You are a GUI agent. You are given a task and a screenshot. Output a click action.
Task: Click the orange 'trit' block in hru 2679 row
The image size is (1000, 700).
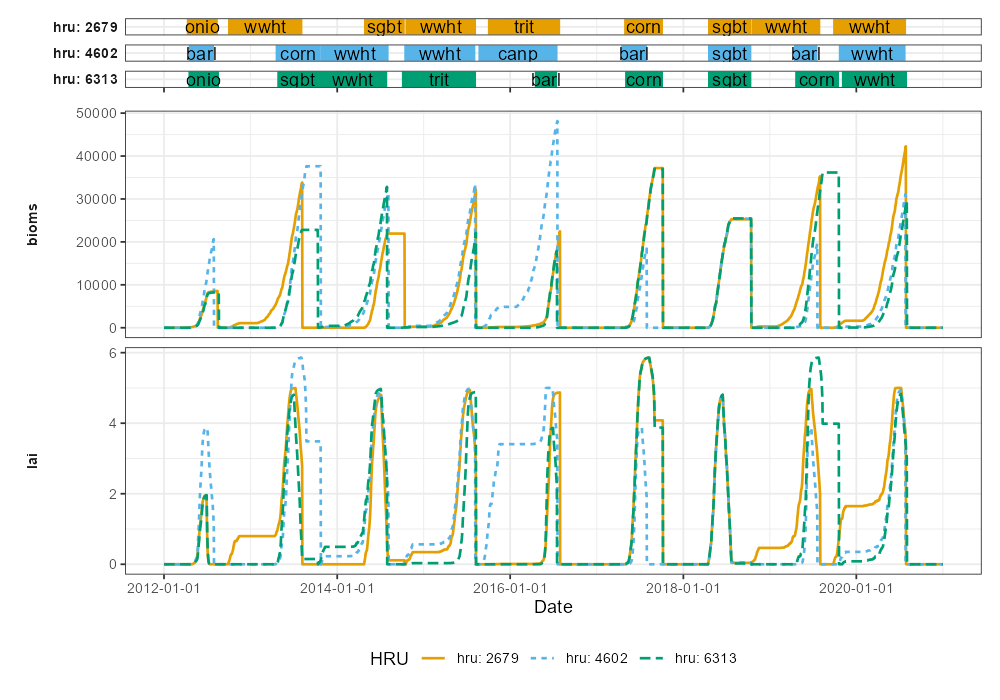point(523,27)
